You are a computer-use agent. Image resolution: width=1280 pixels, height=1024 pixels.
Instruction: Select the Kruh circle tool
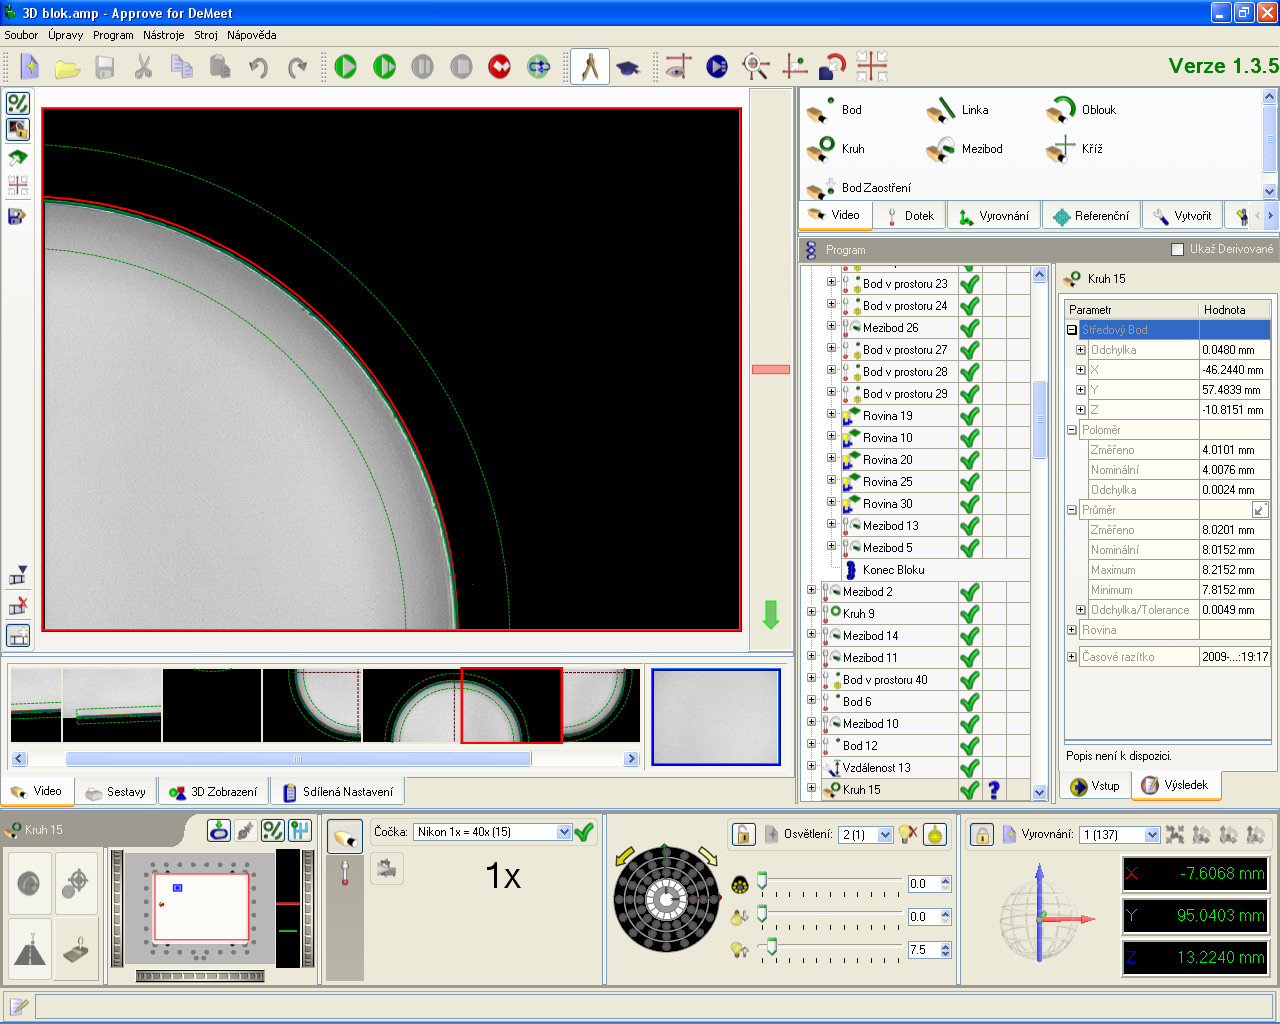(836, 149)
